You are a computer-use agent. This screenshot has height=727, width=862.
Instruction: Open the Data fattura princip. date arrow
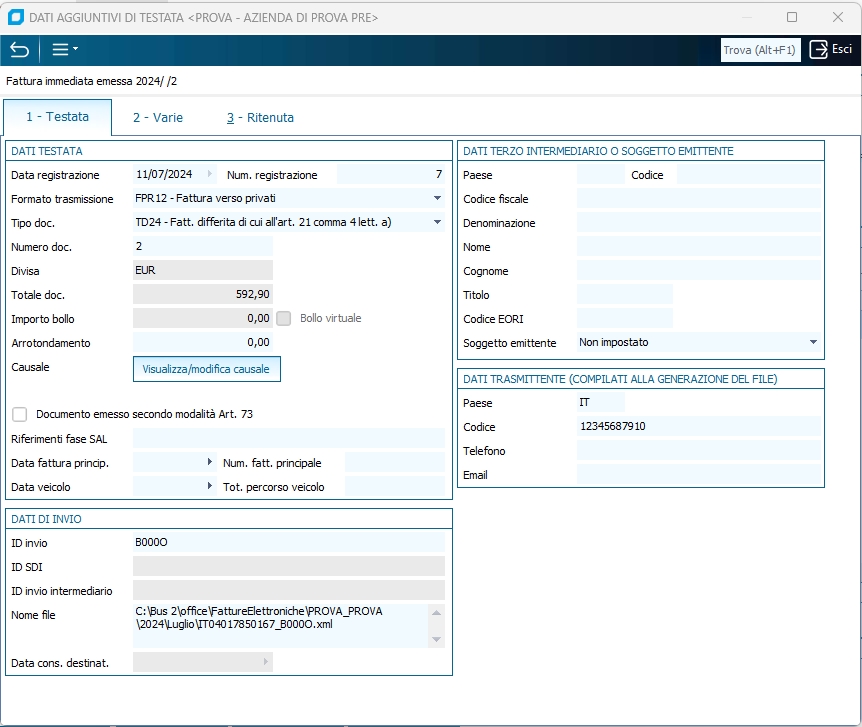click(211, 462)
